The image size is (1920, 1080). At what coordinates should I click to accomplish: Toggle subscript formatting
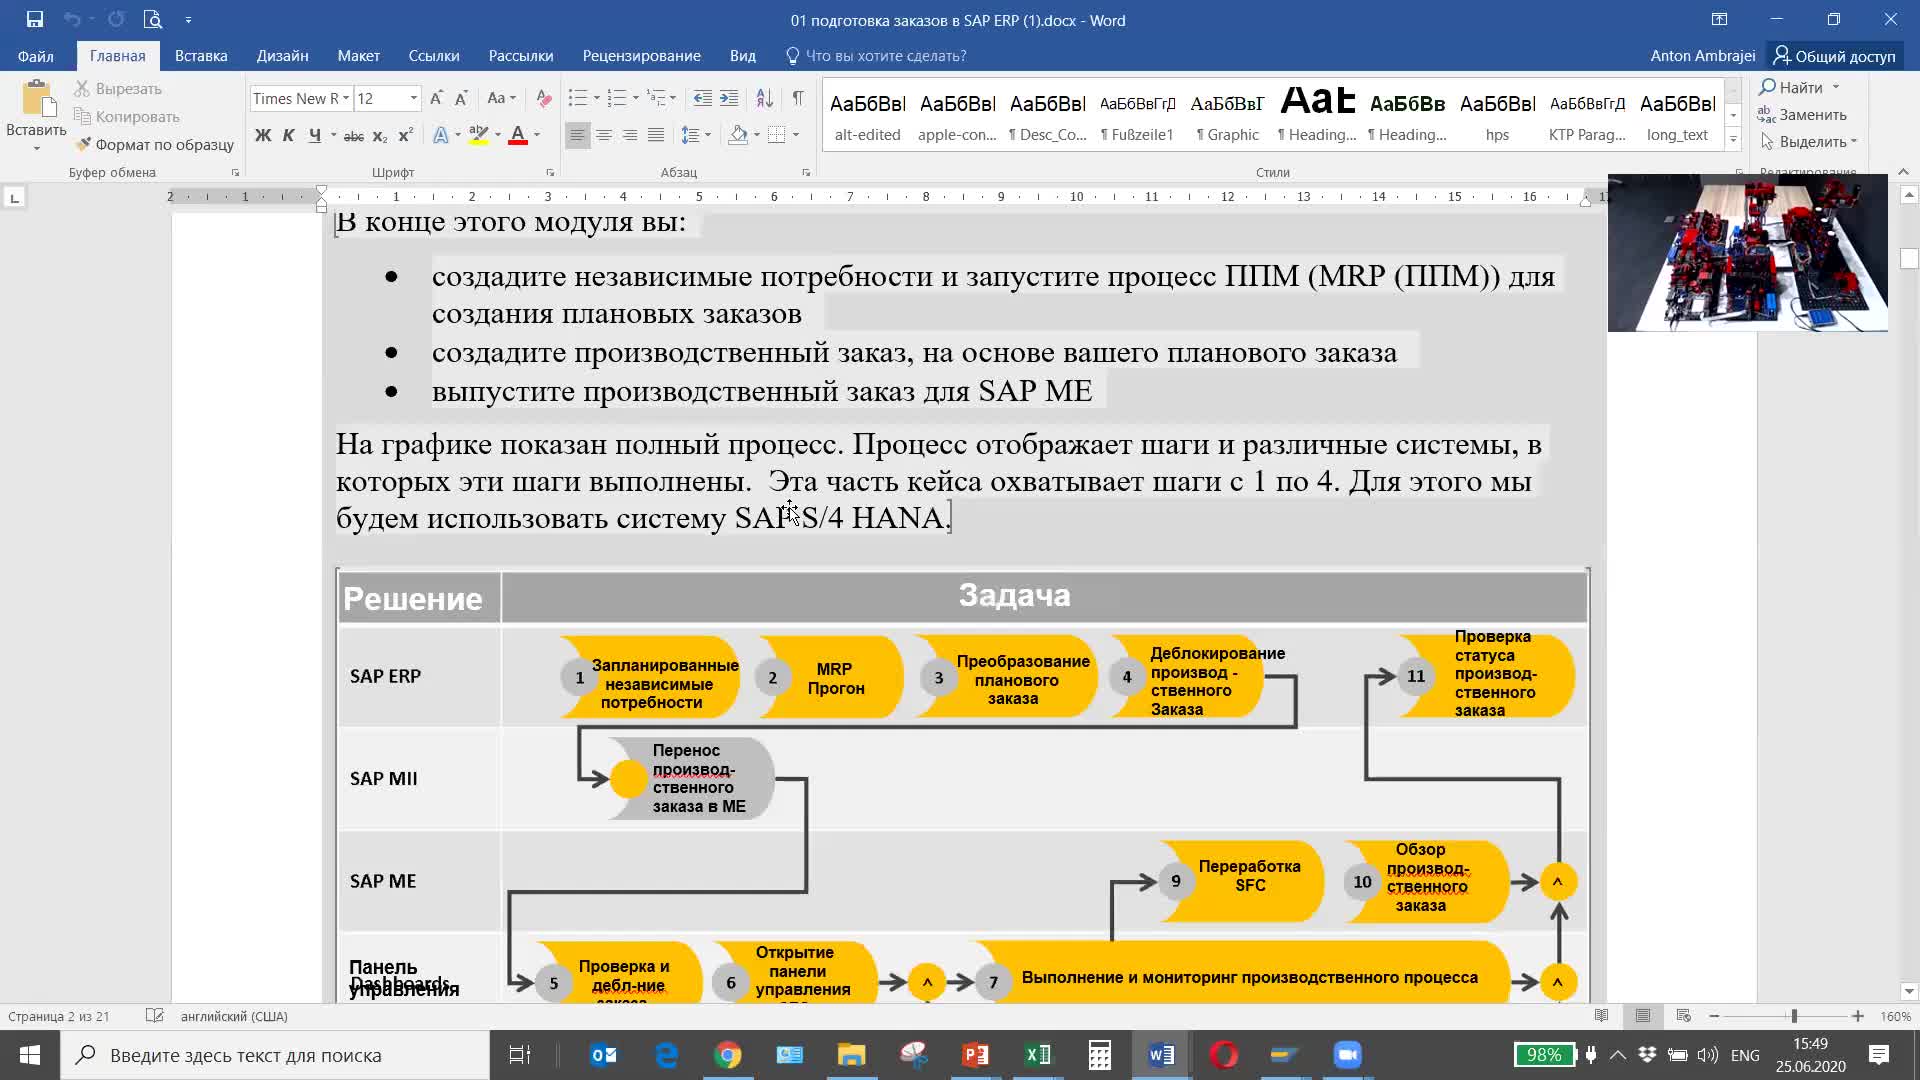coord(380,135)
